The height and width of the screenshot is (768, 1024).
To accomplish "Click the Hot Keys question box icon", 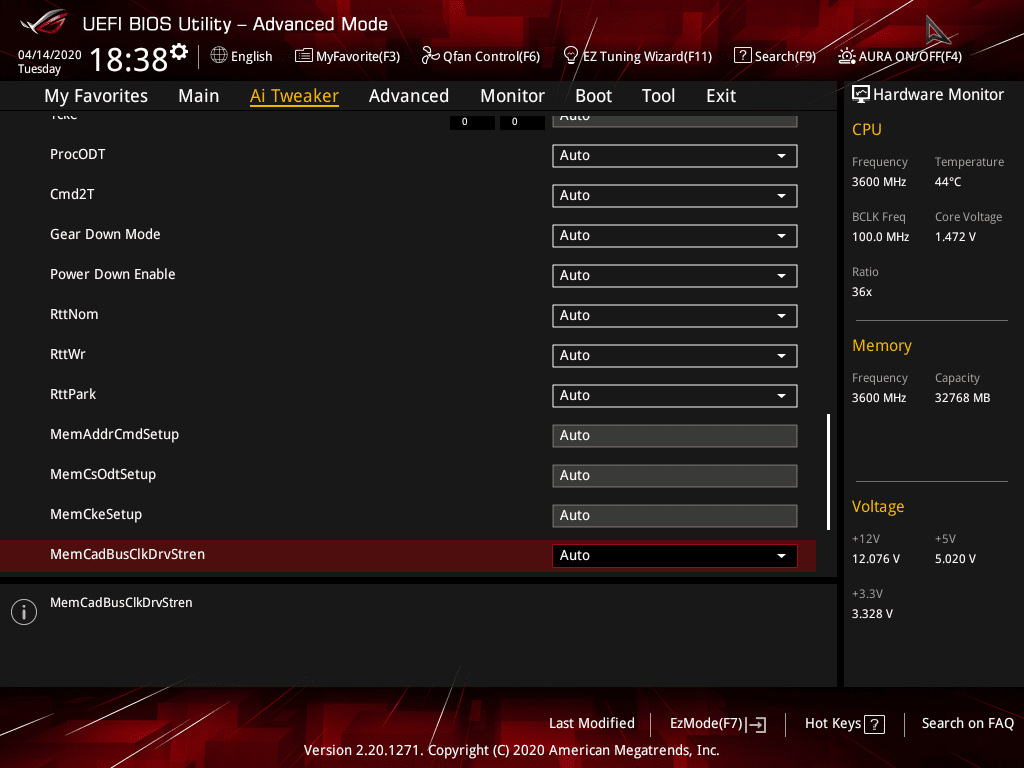I will coord(874,724).
